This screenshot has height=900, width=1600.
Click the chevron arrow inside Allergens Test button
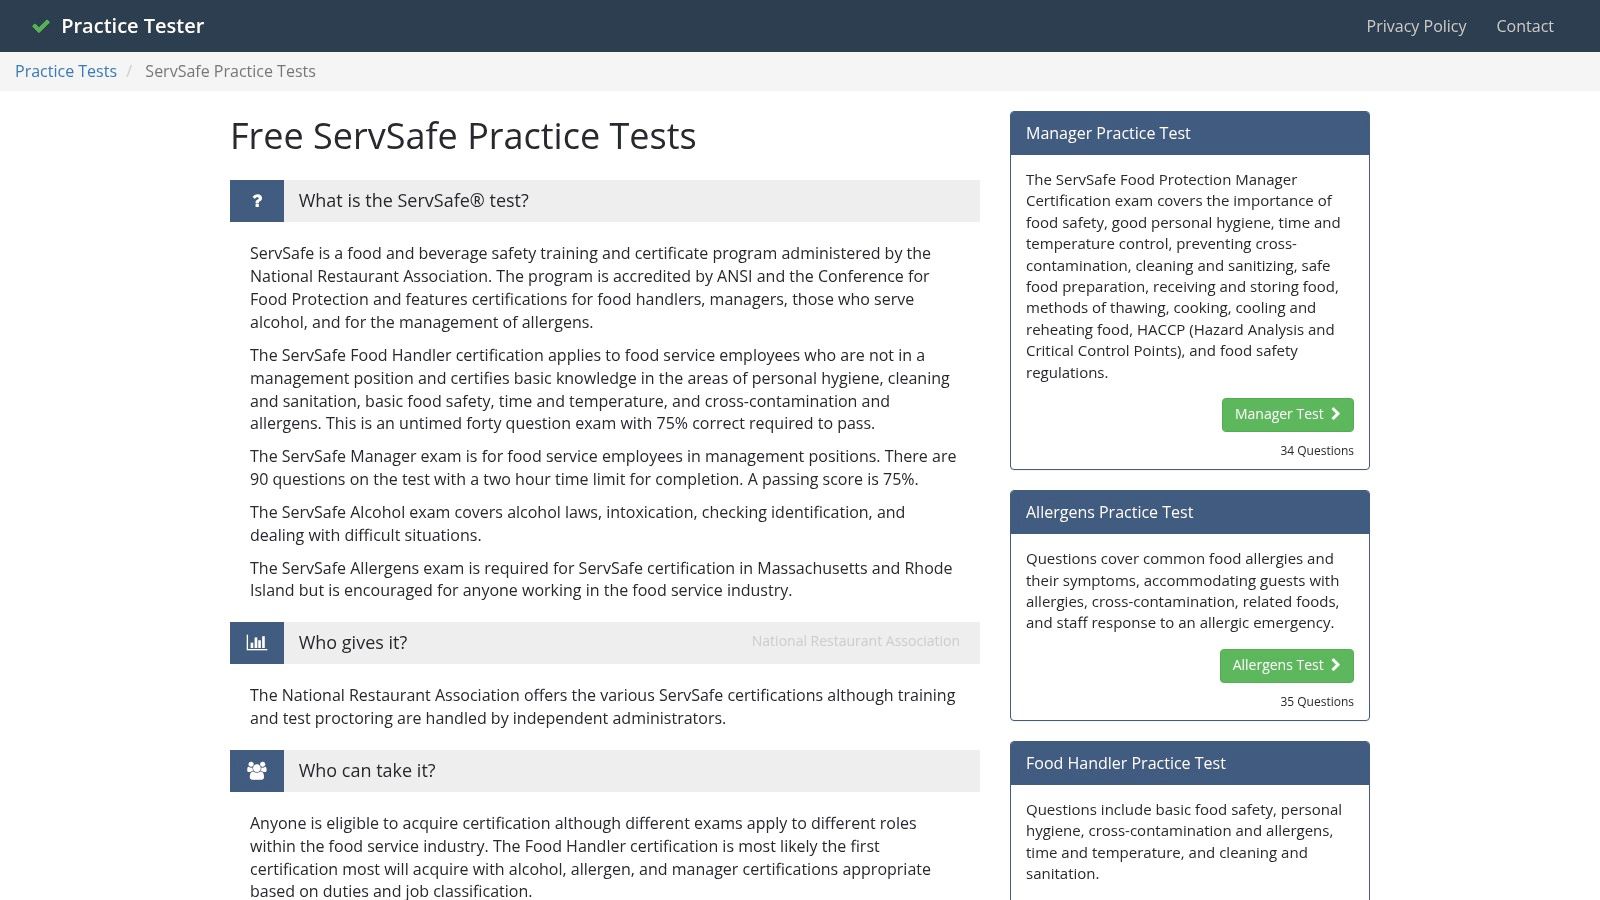click(1335, 665)
